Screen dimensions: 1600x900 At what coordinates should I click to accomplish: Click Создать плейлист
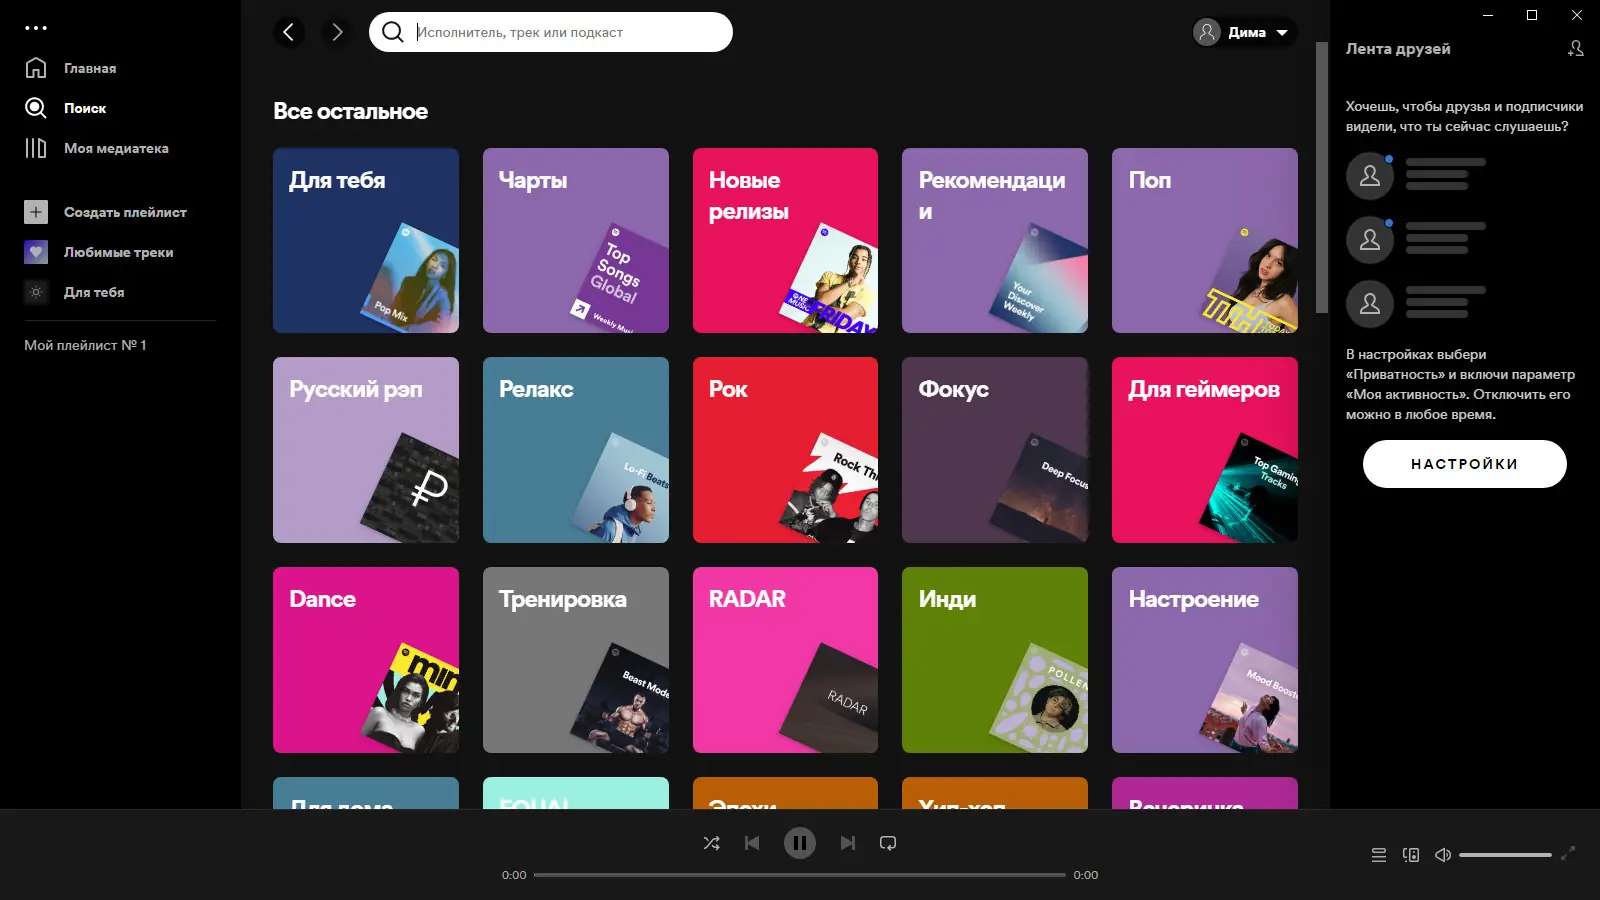tap(125, 212)
